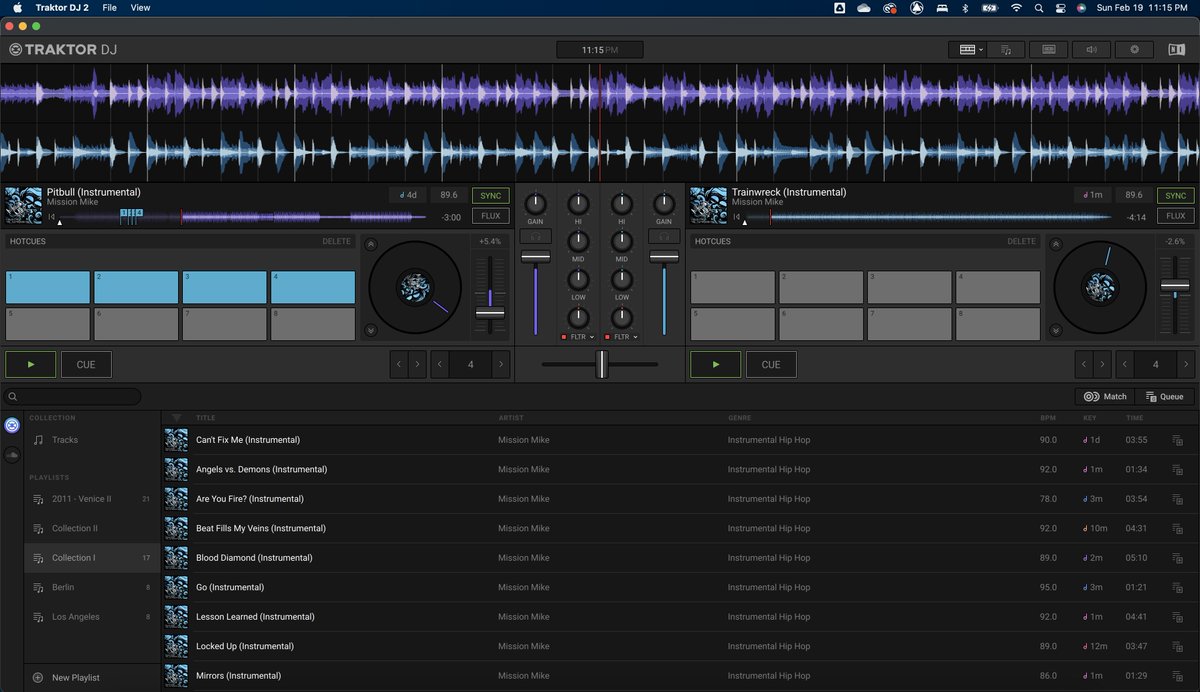
Task: Click the audio speaker toolbar icon
Action: (x=1091, y=49)
